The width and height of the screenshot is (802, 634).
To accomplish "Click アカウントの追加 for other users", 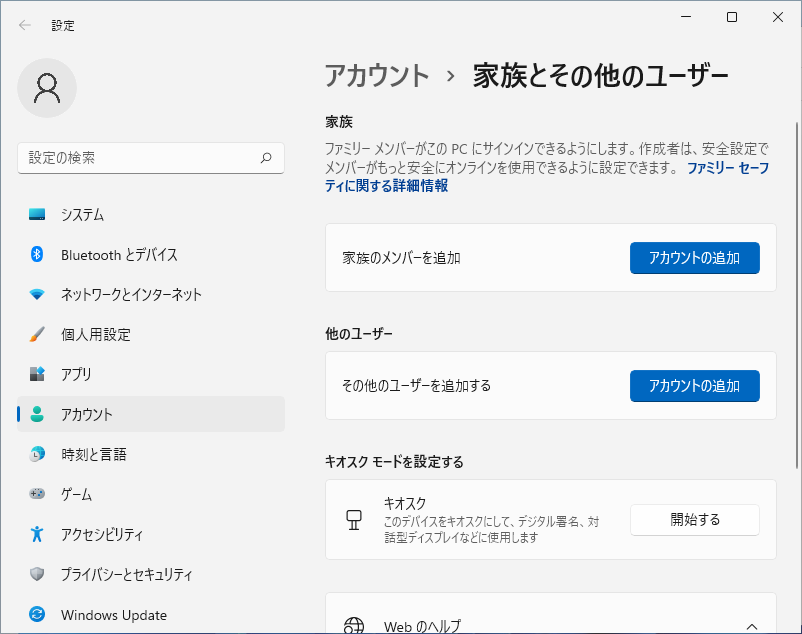I will coord(695,386).
